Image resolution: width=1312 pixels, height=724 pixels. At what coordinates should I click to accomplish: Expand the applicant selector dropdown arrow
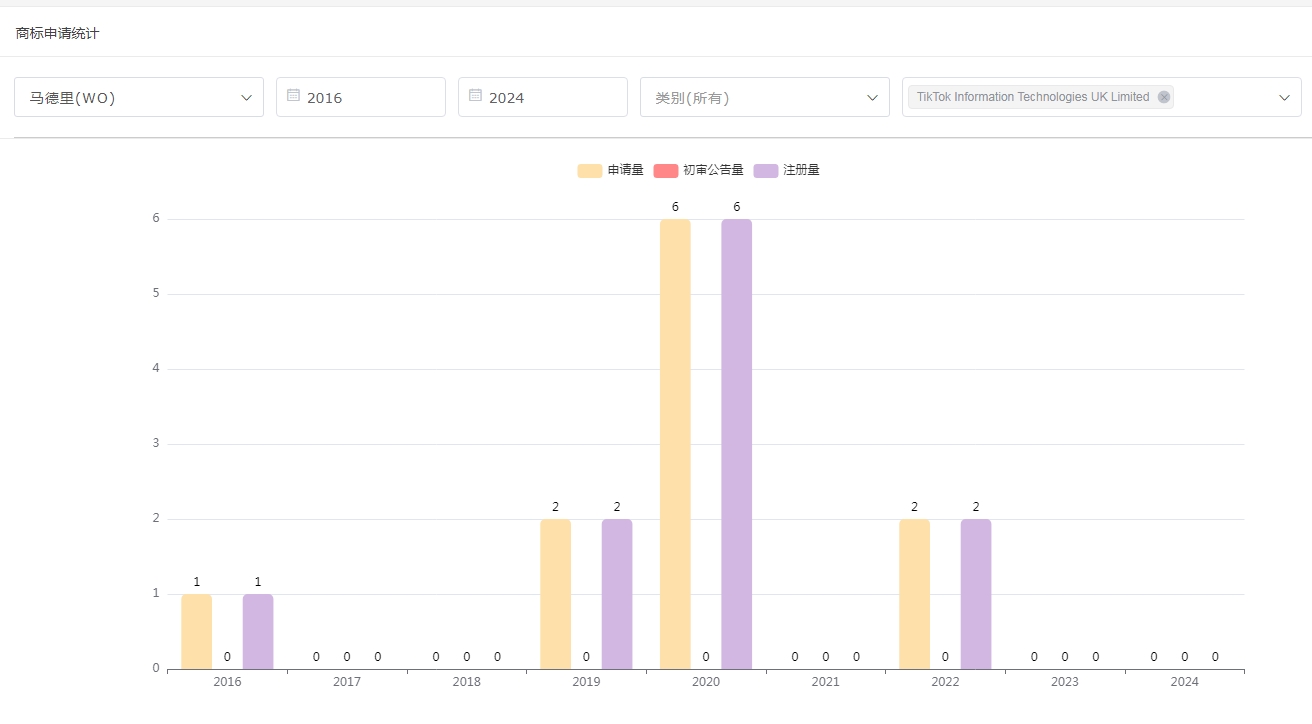(1284, 97)
